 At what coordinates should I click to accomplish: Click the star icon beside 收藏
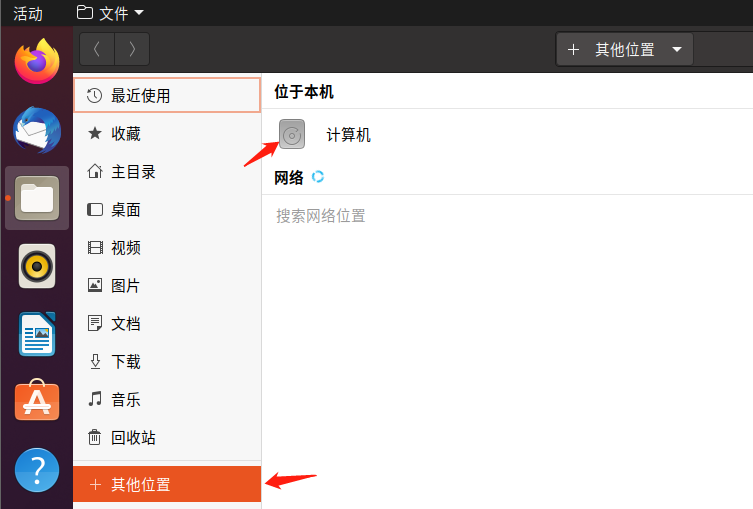coord(95,133)
